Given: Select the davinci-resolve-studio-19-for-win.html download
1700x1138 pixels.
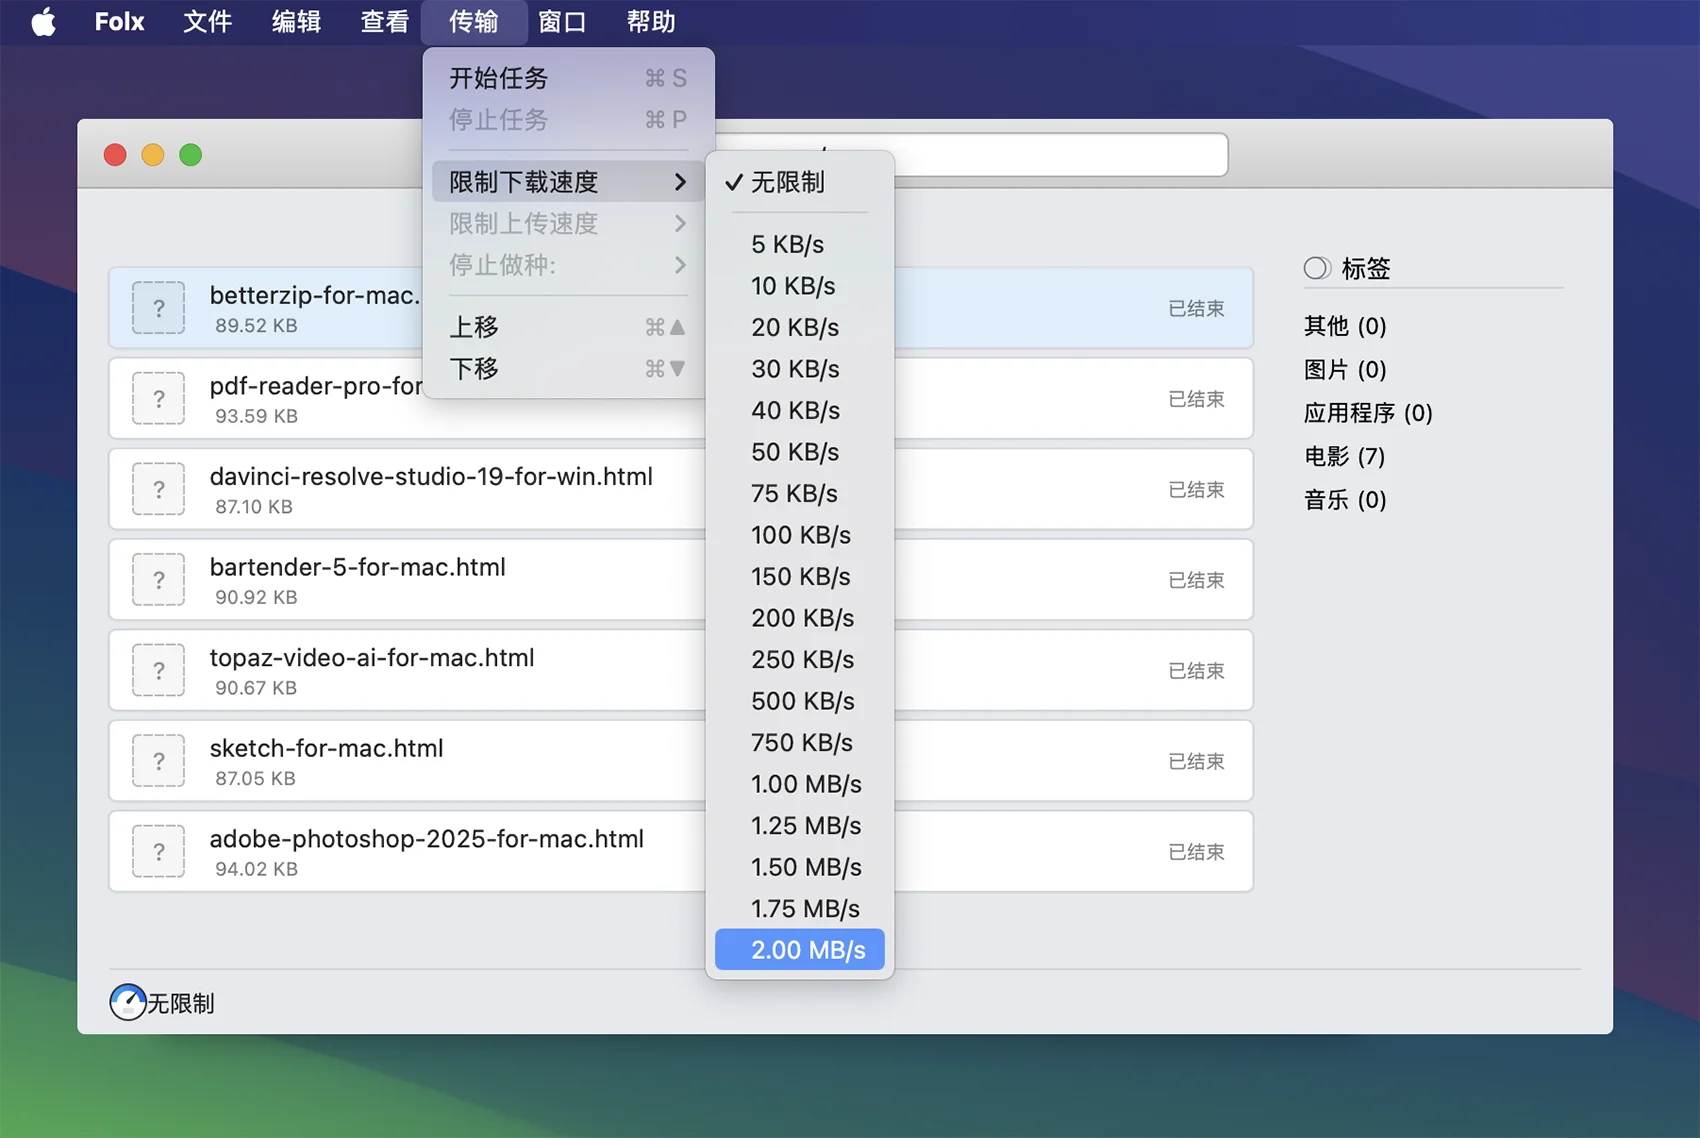Looking at the screenshot, I should (x=680, y=489).
